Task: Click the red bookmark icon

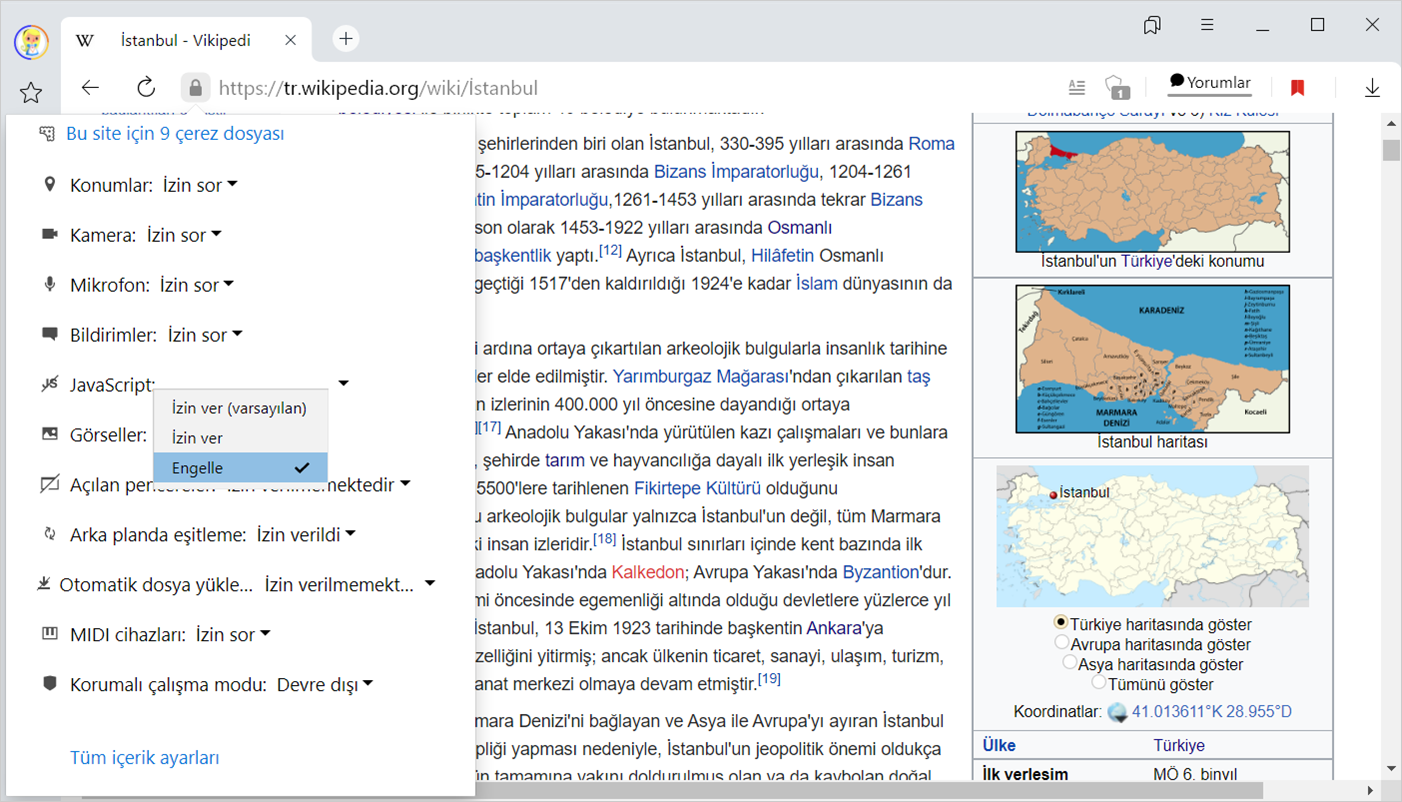Action: pos(1298,88)
